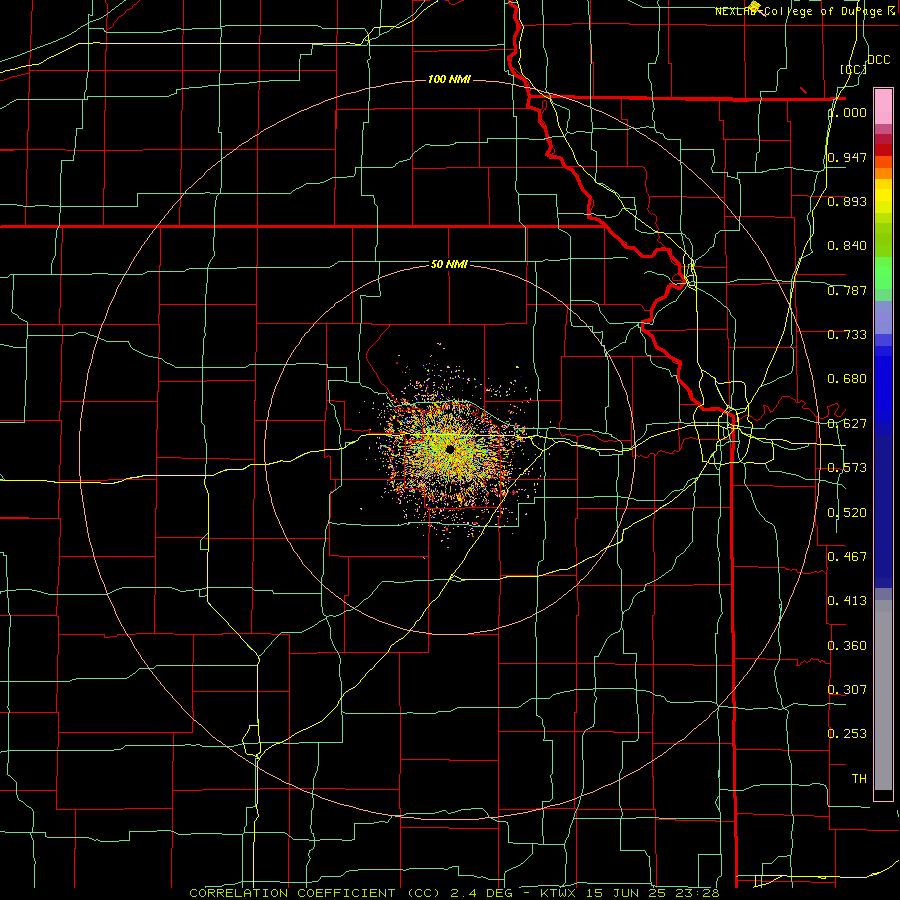Click the 0.947 scale value
900x900 pixels.
pyautogui.click(x=847, y=157)
